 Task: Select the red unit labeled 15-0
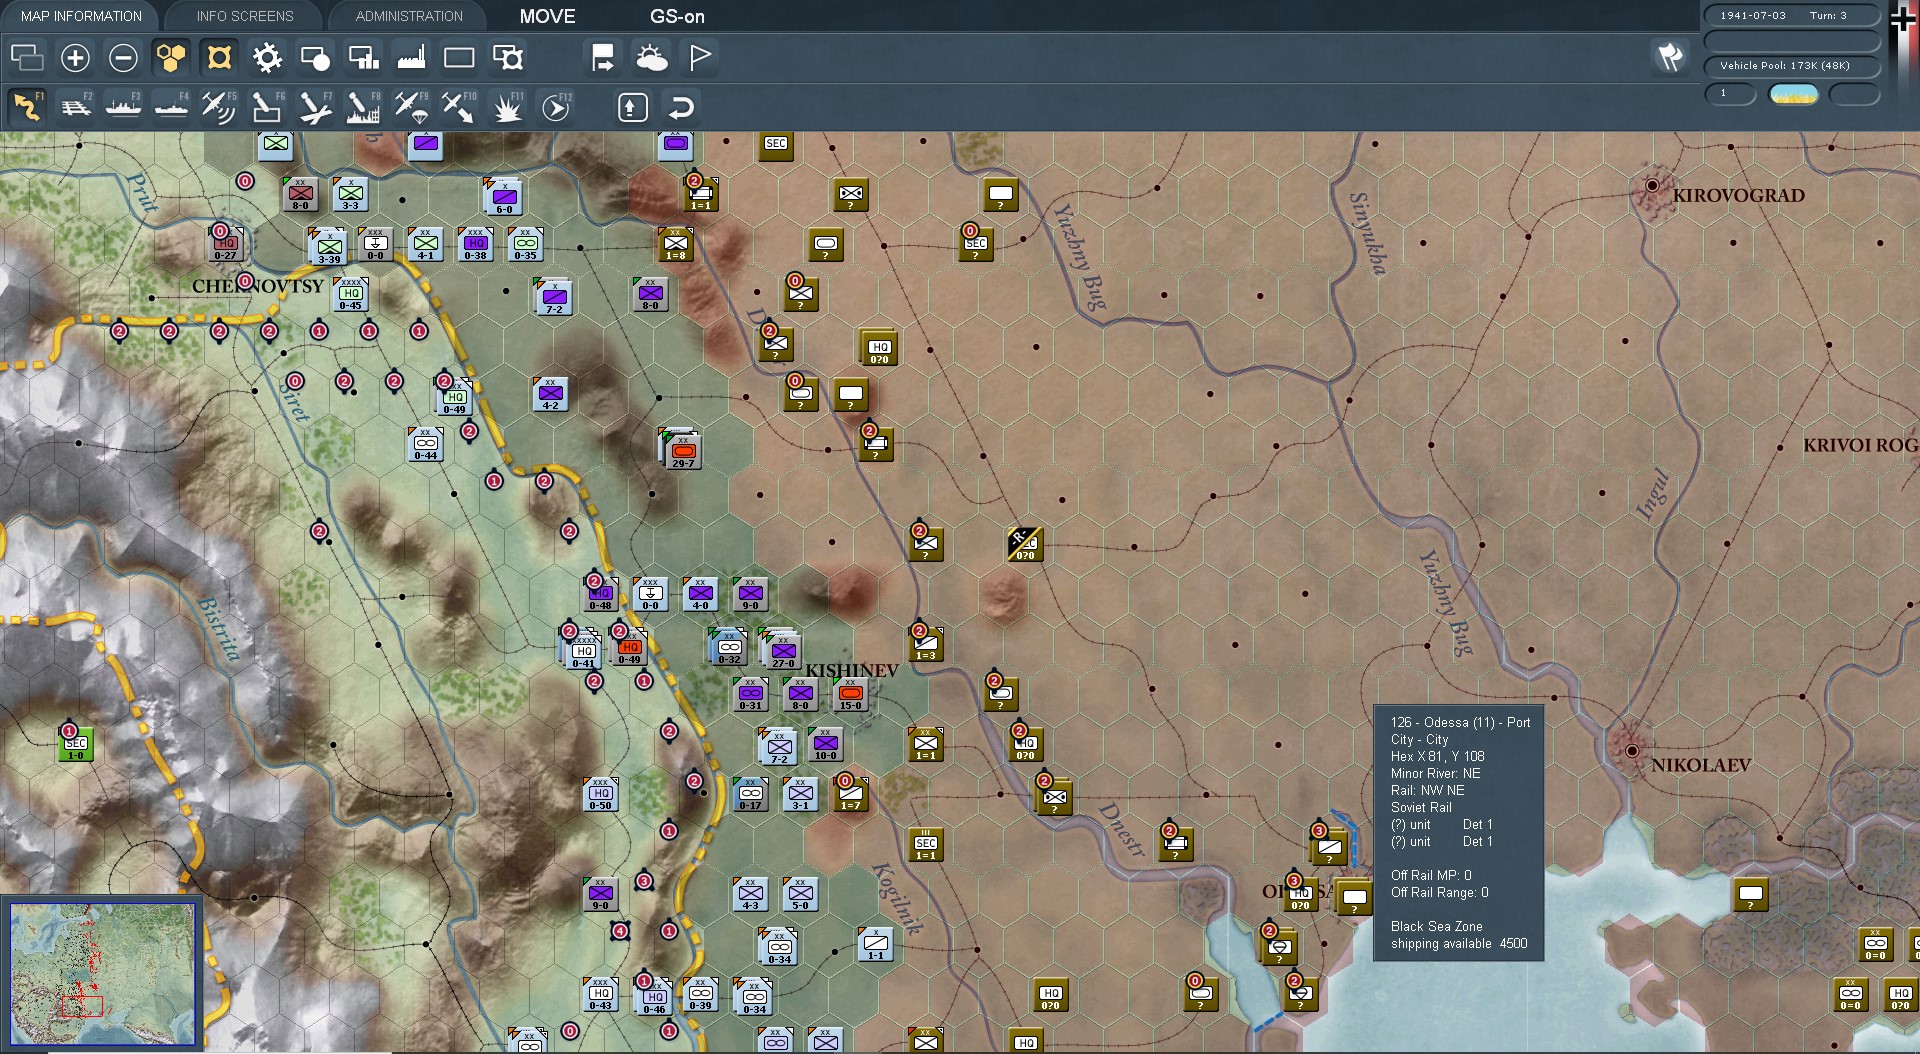pyautogui.click(x=850, y=693)
